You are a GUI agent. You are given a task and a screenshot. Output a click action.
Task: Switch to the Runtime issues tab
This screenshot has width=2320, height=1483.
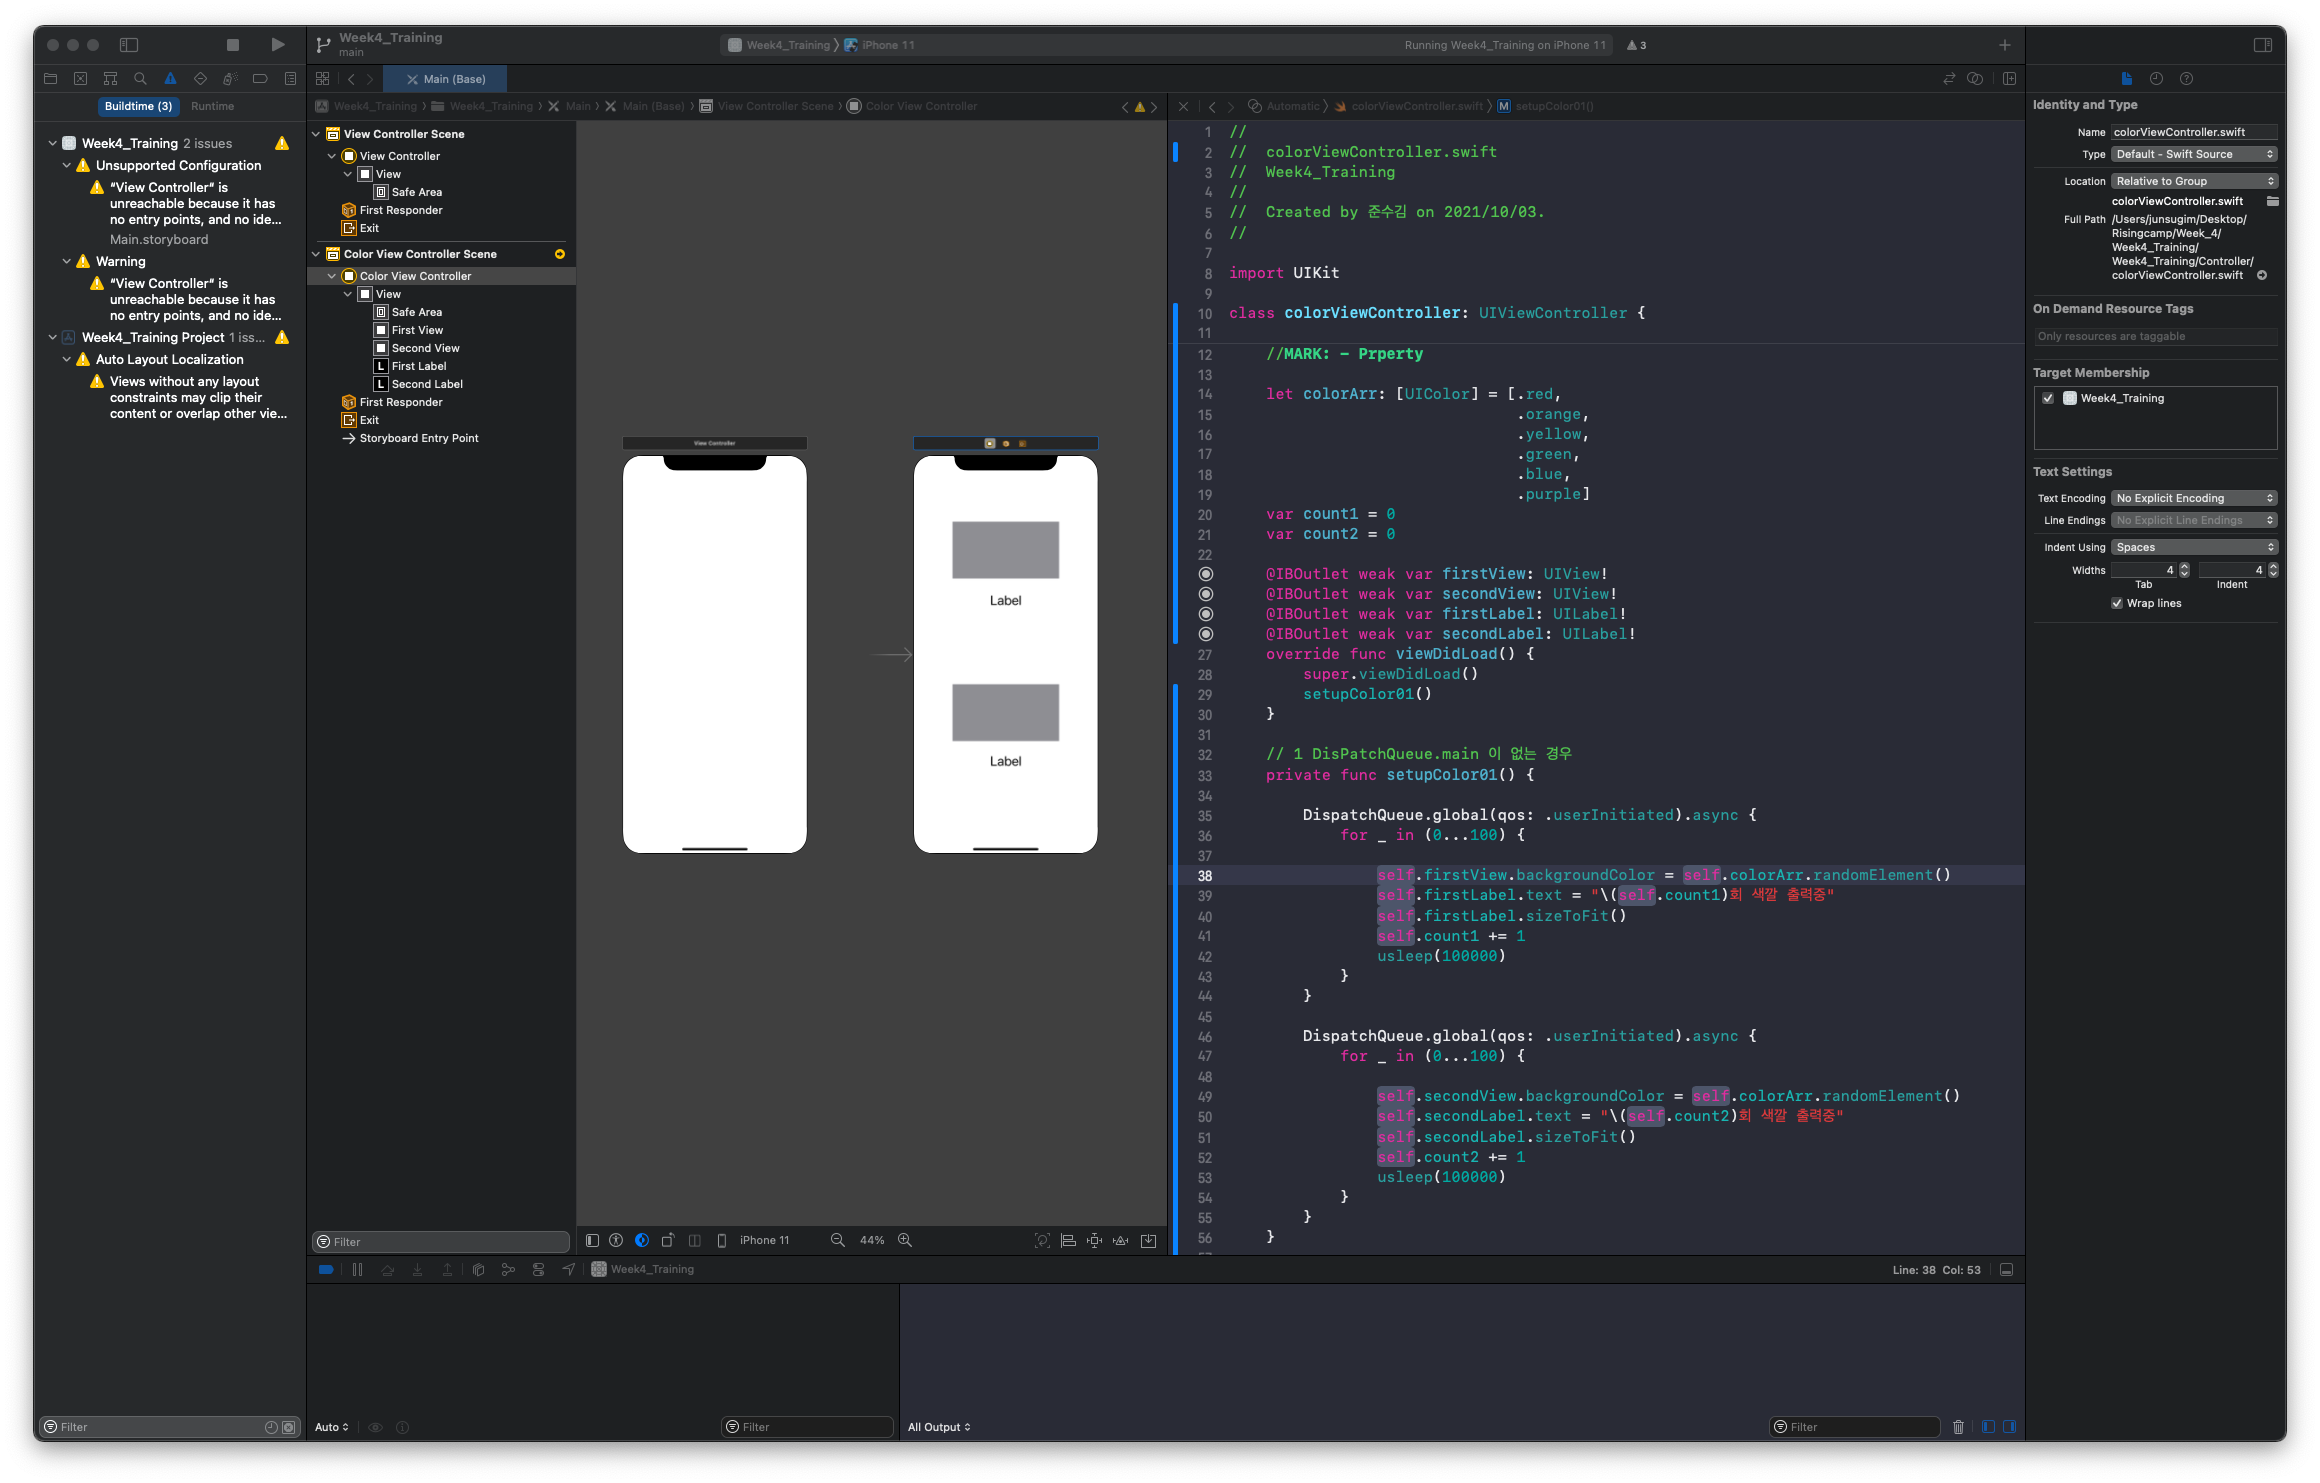click(x=212, y=106)
